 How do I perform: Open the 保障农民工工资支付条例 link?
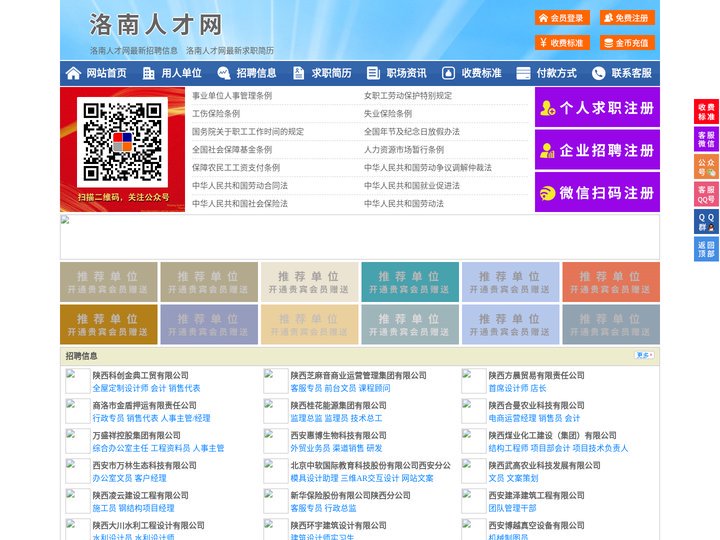(236, 168)
